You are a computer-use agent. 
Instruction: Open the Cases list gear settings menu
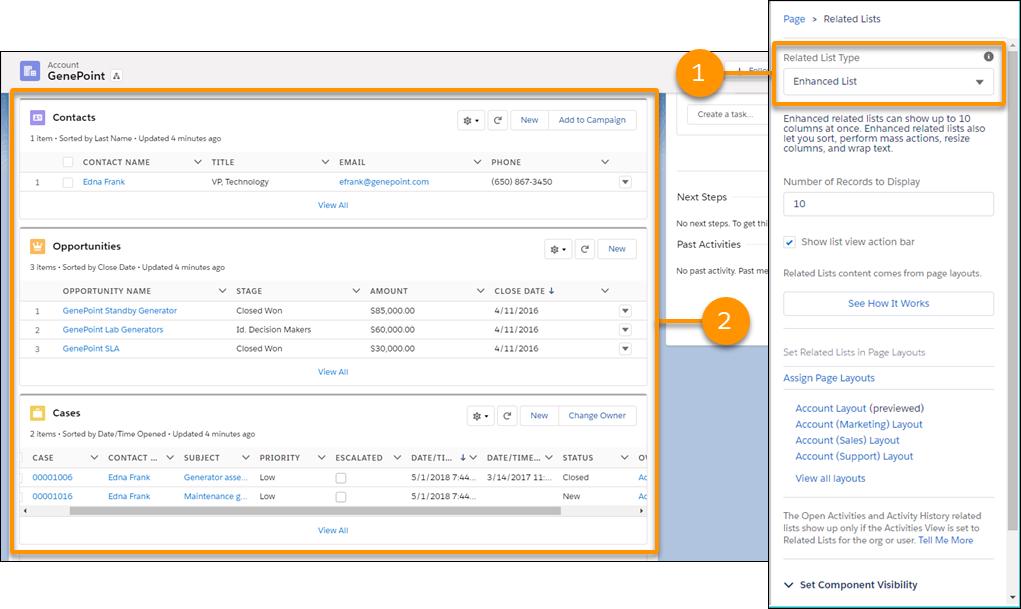click(x=480, y=416)
